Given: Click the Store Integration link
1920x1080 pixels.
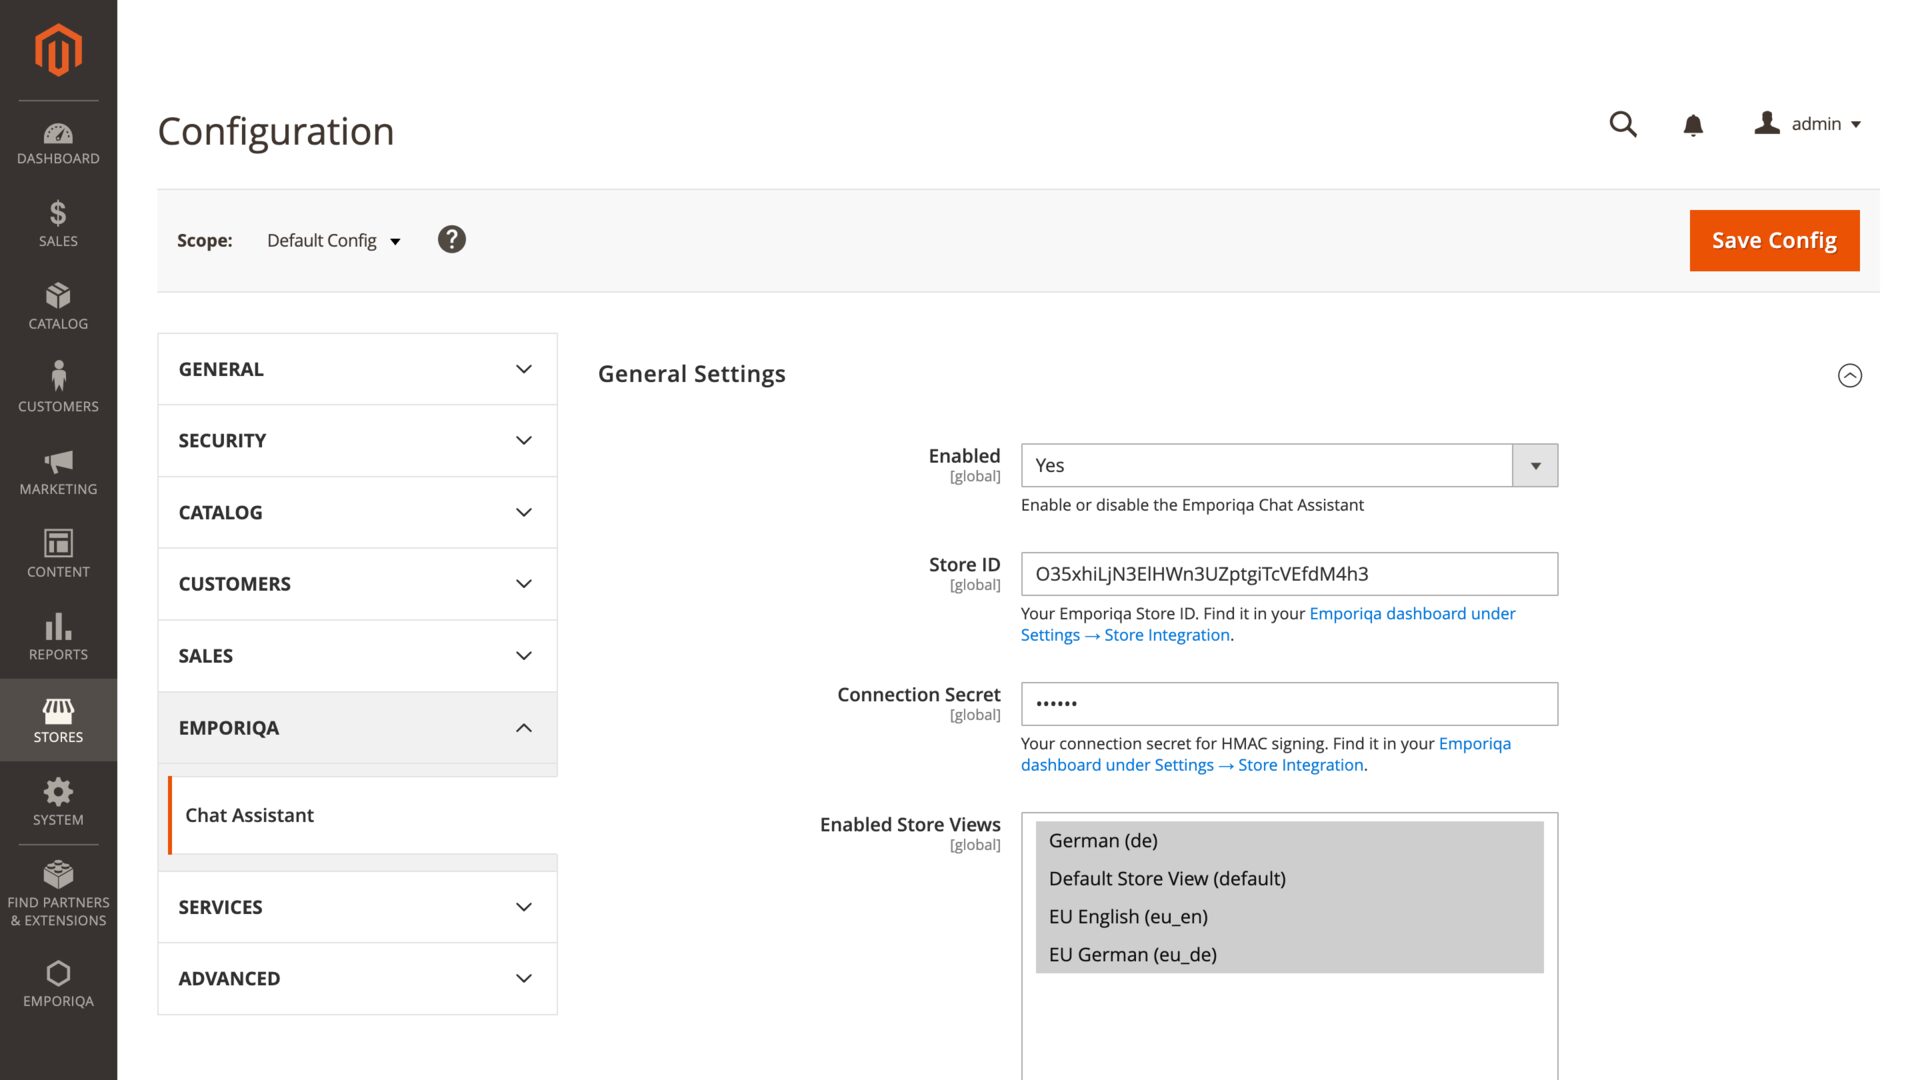Looking at the screenshot, I should (x=1167, y=634).
